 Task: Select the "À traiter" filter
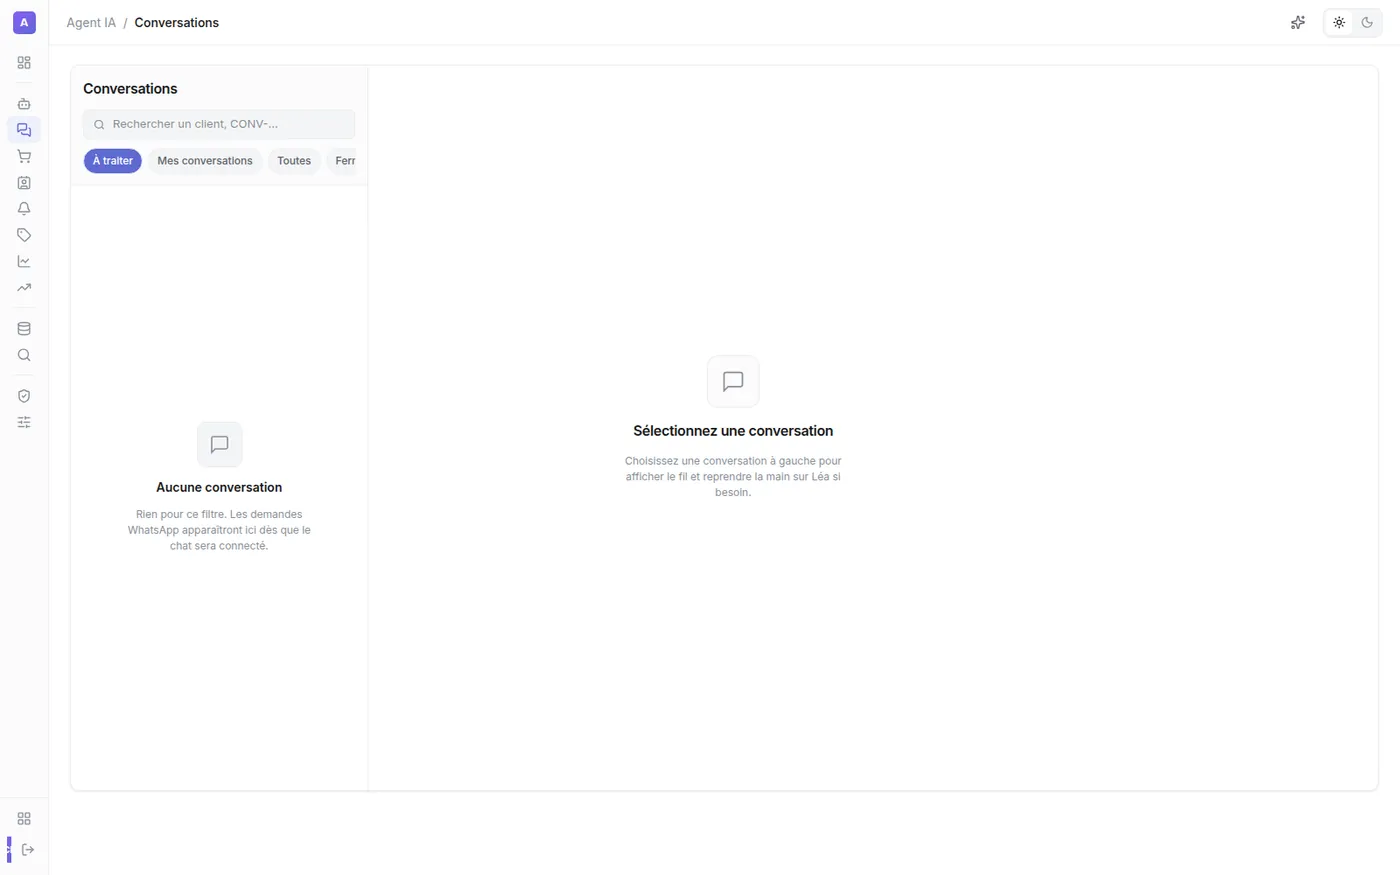113,161
